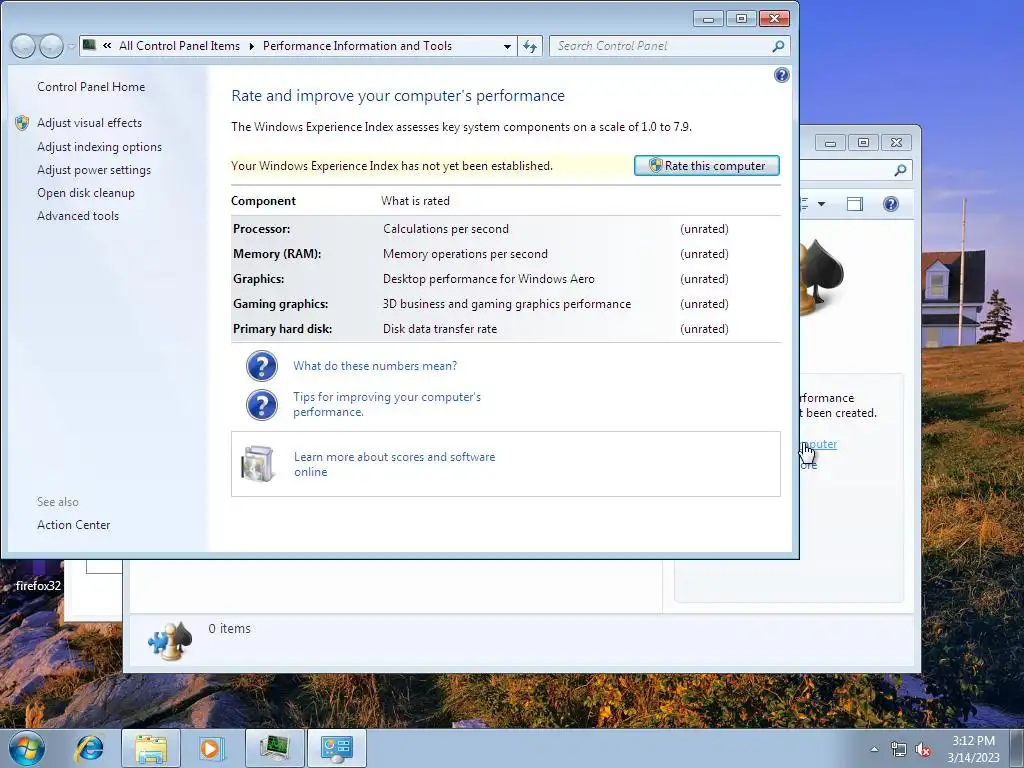Image resolution: width=1024 pixels, height=768 pixels.
Task: Click Games icon in background window details pane
Action: [170, 640]
